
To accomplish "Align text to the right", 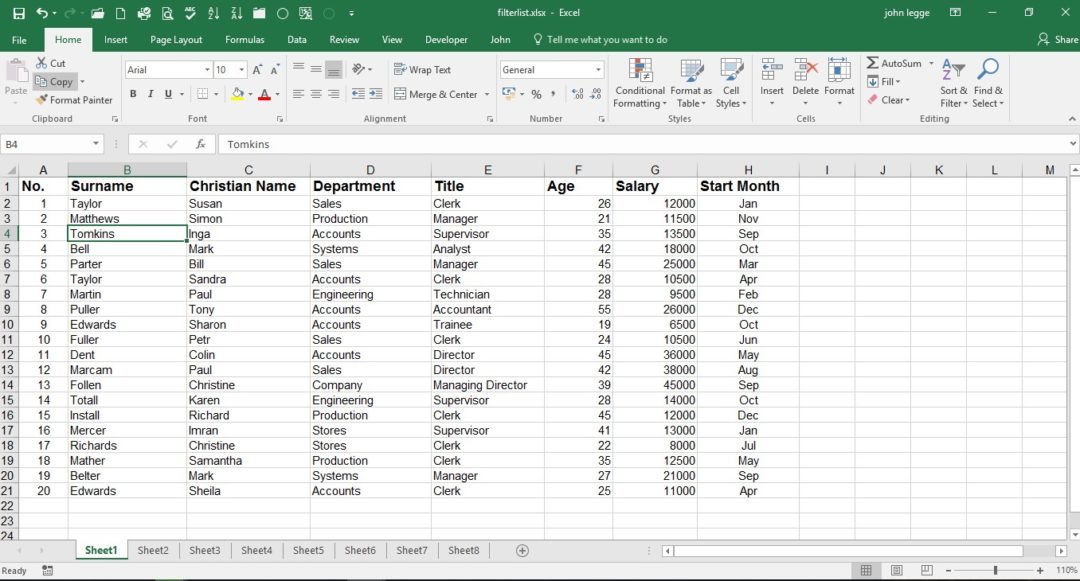I will coord(333,94).
